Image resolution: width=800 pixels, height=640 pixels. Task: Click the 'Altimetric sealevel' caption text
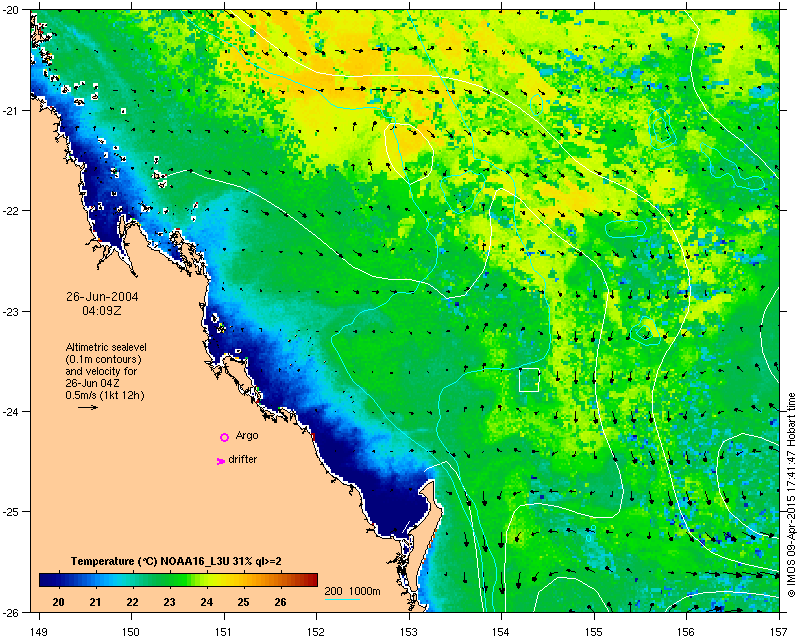point(106,347)
